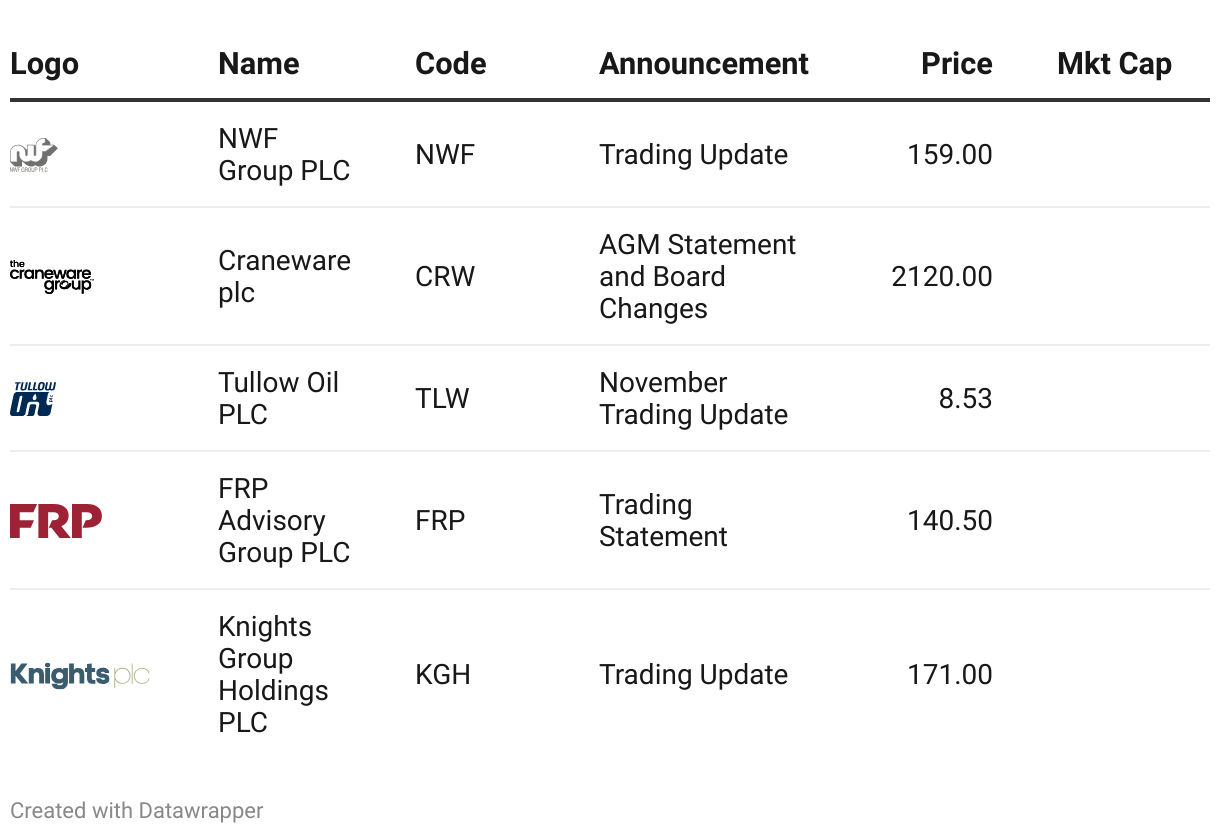Select the Craneware plc name cell
1220x834 pixels.
[x=284, y=277]
